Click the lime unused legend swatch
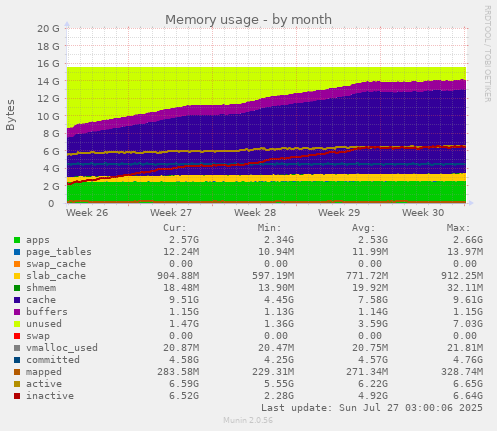 17,324
